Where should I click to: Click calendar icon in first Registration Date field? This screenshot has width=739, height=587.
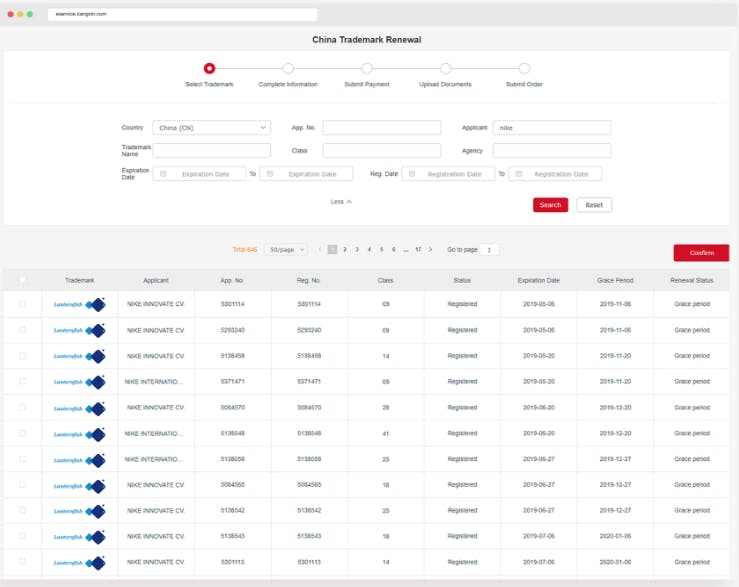[412, 174]
